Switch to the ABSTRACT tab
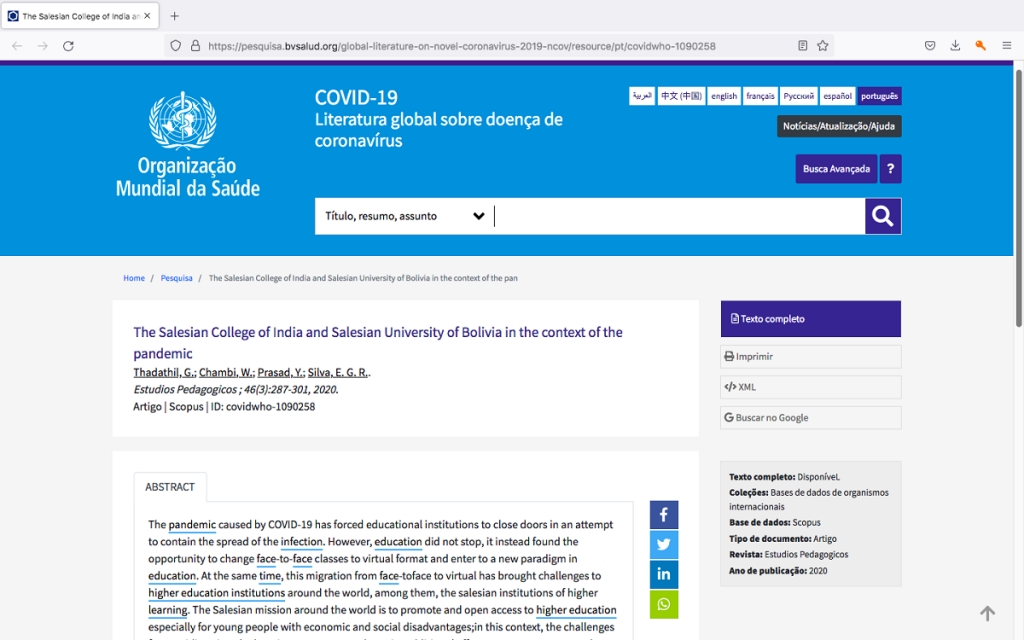 pyautogui.click(x=170, y=487)
